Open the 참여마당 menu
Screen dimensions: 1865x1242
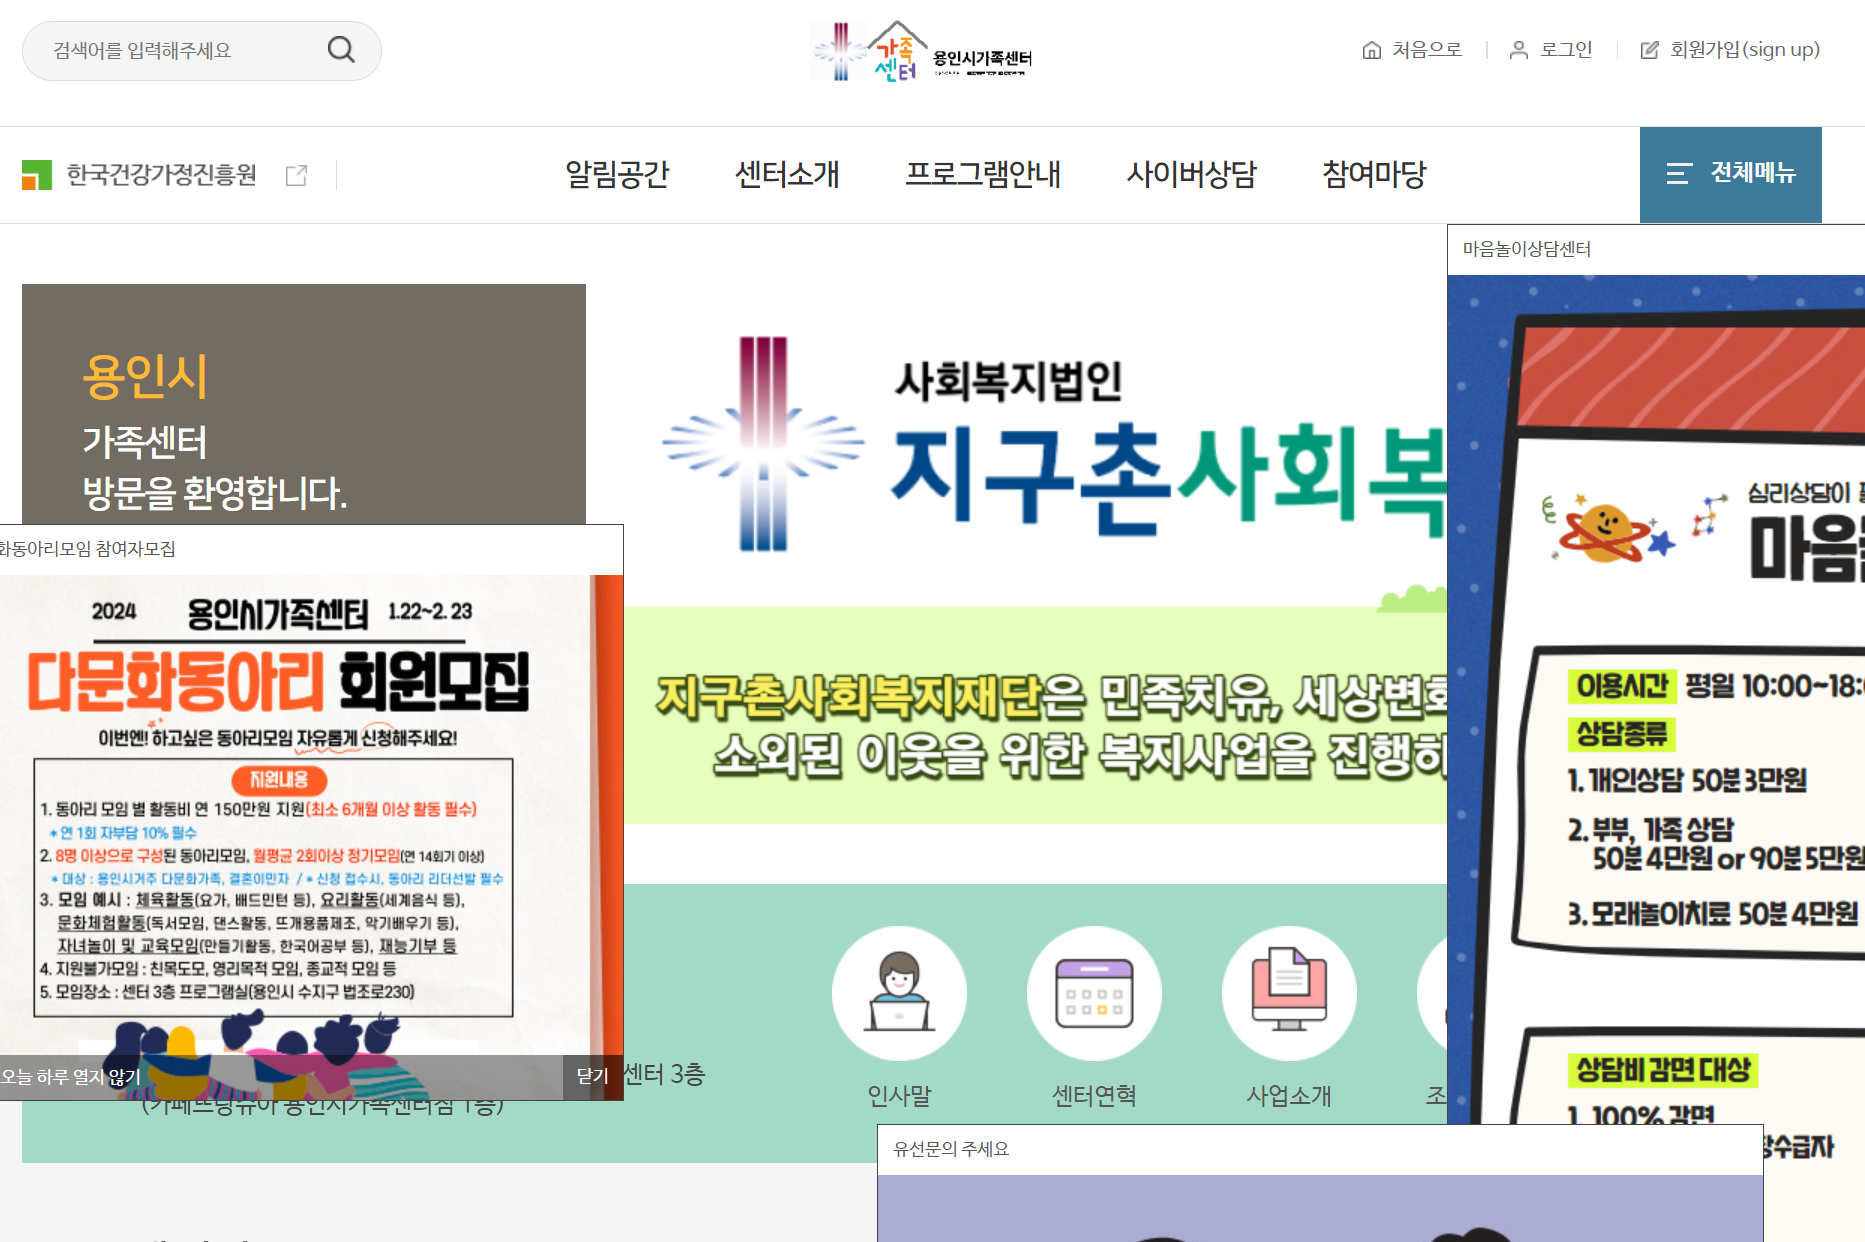1374,174
